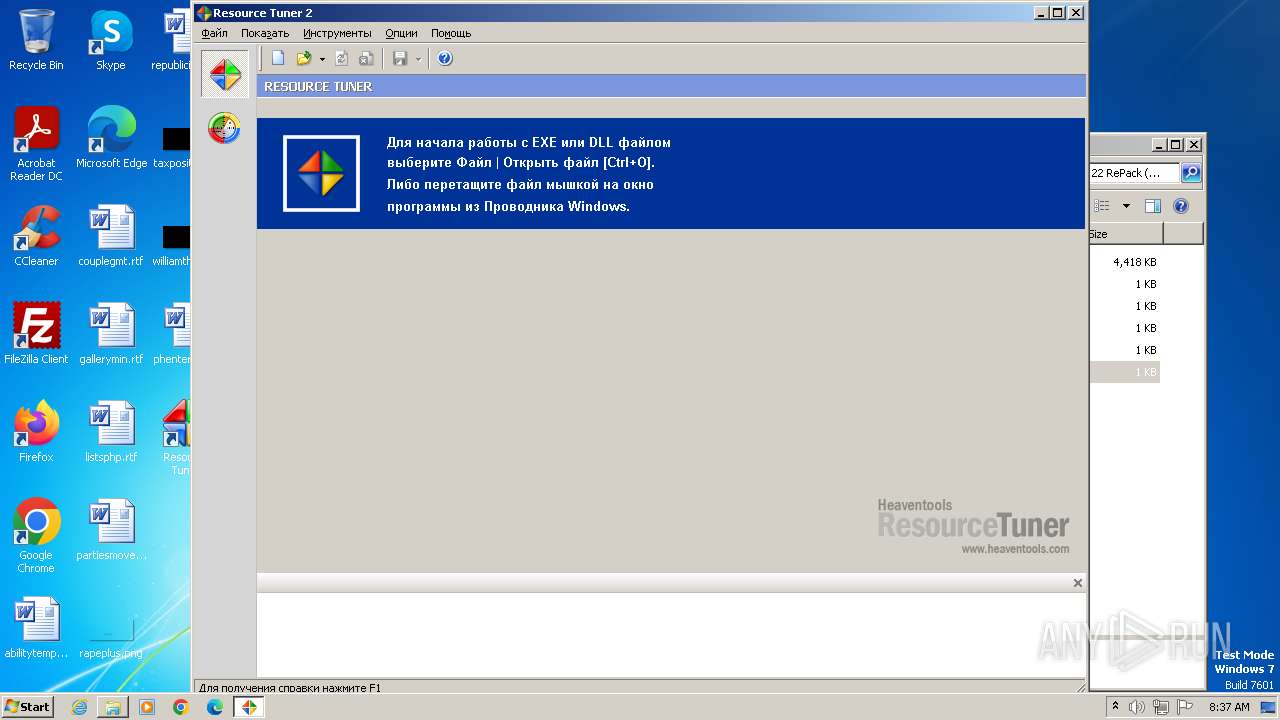Open CCleaner desktop shortcut
Screen dimensions: 1280x720
(x=36, y=236)
